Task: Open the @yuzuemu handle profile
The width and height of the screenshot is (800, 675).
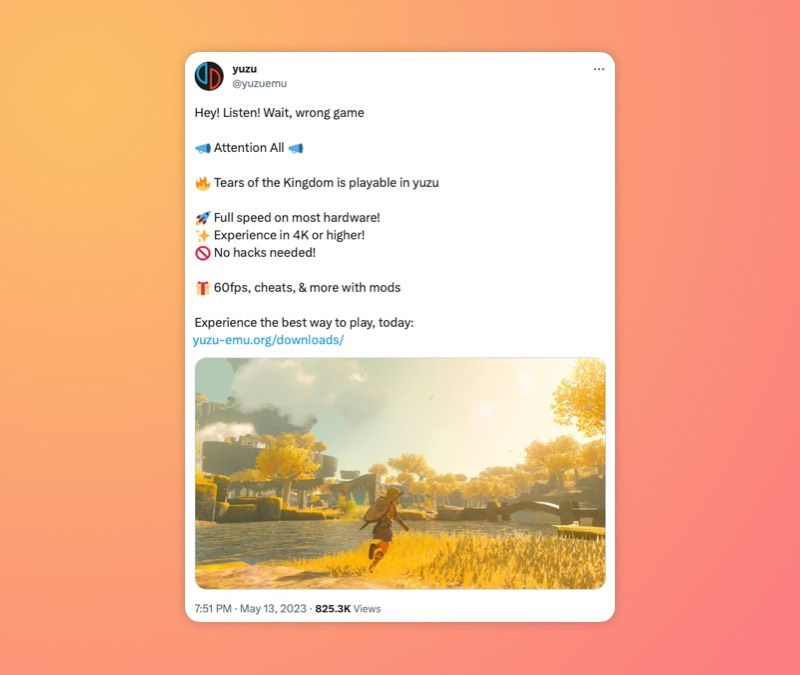Action: point(259,83)
